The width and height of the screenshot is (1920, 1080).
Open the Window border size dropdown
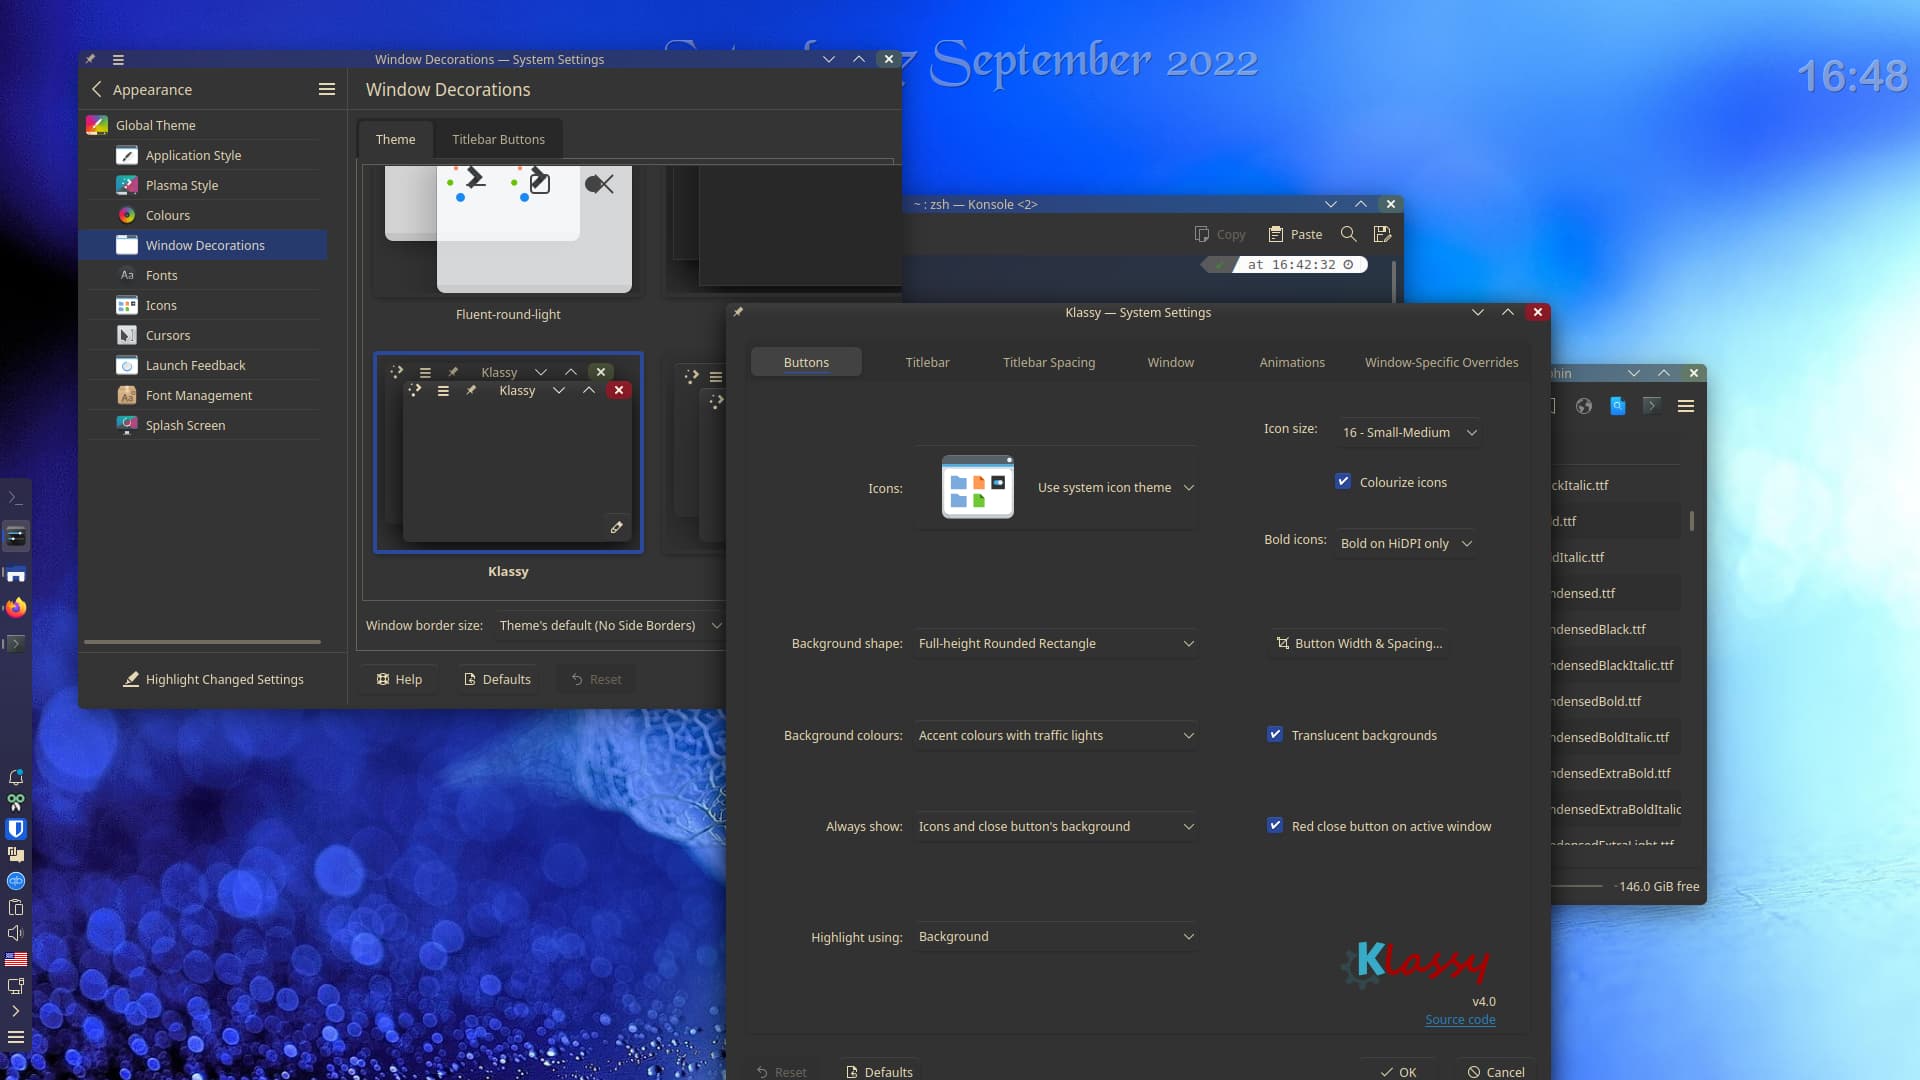(x=609, y=625)
